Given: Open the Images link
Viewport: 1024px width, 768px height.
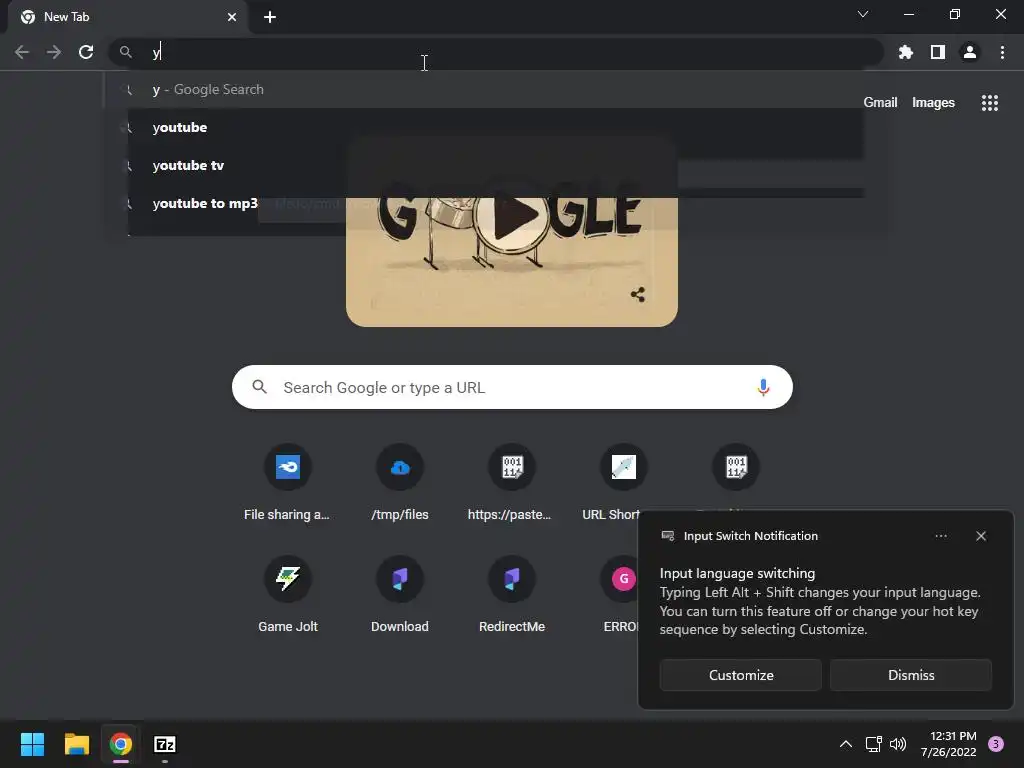Looking at the screenshot, I should click(933, 103).
